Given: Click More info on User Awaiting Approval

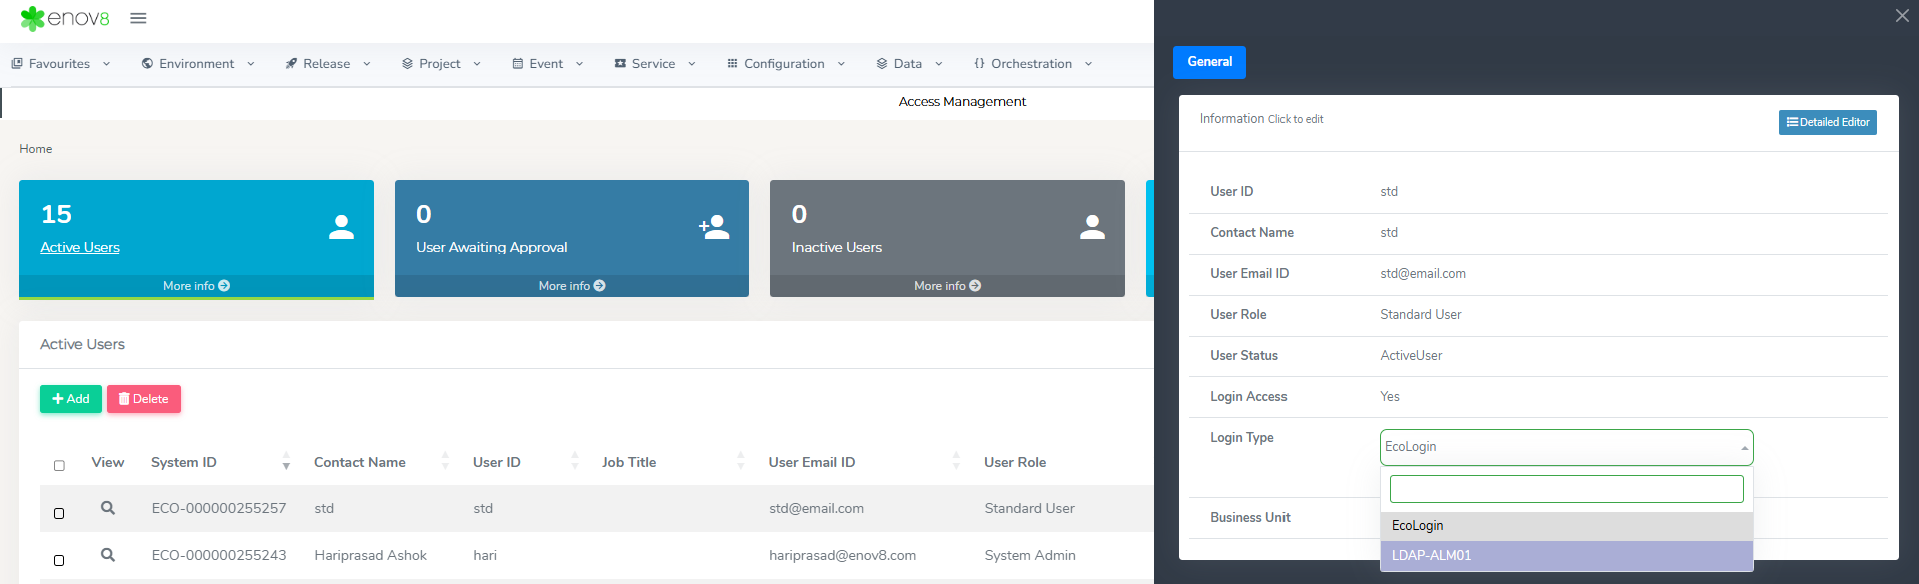Looking at the screenshot, I should 572,286.
